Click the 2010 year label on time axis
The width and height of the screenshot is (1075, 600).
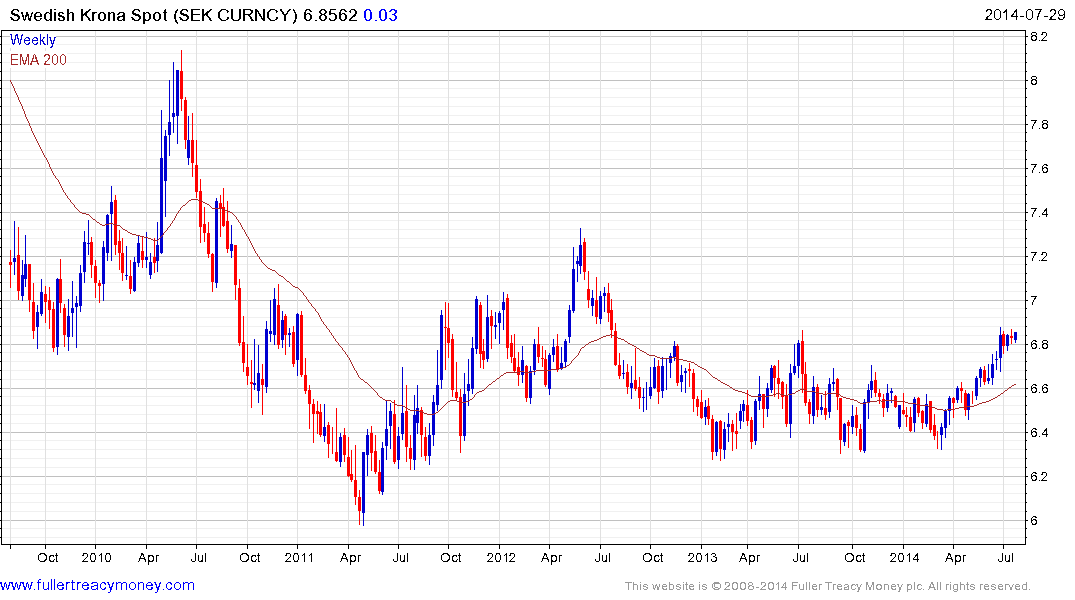[96, 557]
